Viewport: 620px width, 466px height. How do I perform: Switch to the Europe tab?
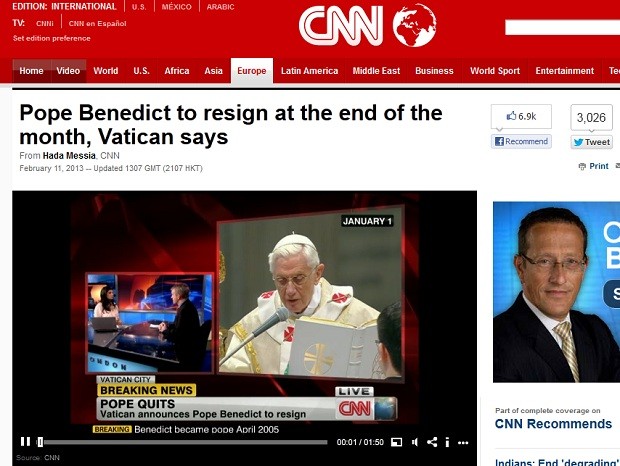click(252, 71)
